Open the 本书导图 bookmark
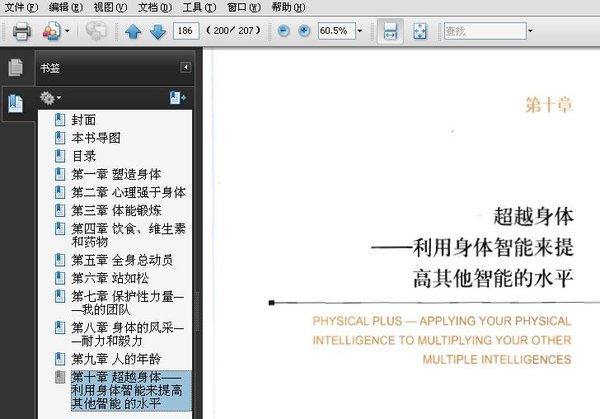Screen dimensions: 600x419 tap(96, 138)
